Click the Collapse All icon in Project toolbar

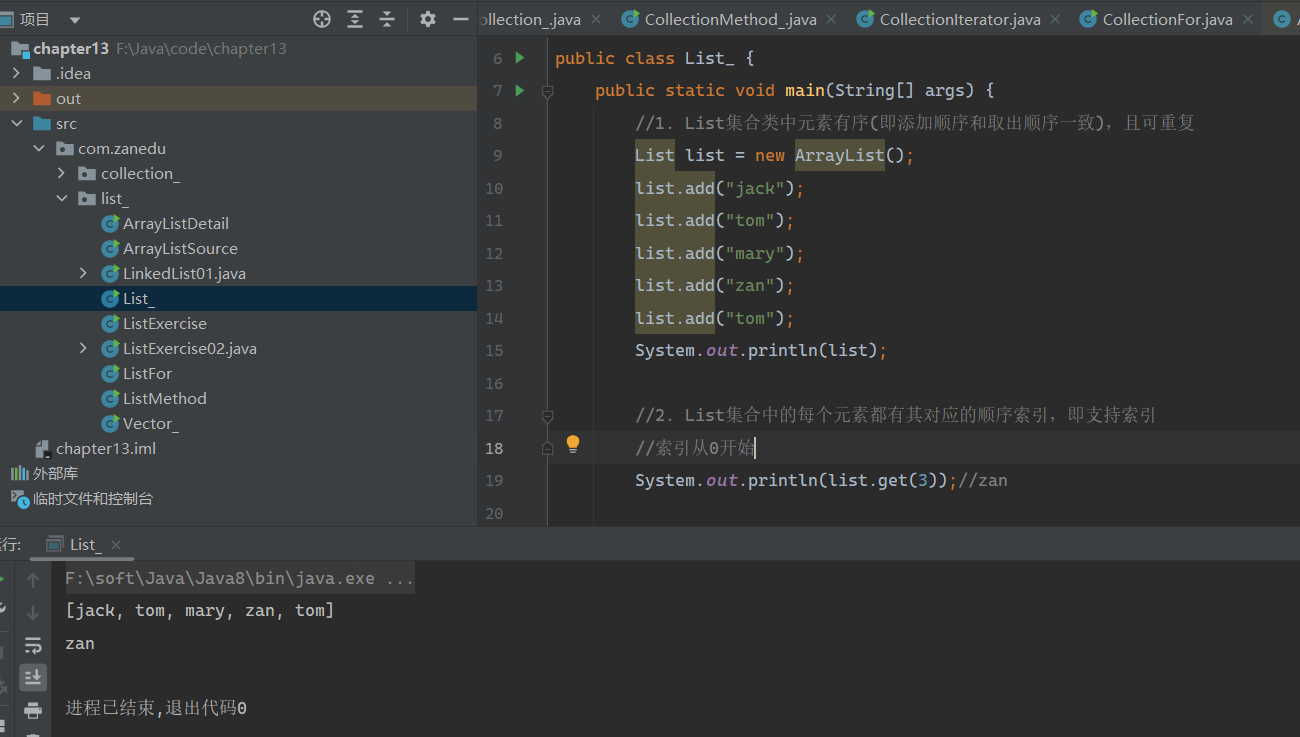tap(387, 19)
